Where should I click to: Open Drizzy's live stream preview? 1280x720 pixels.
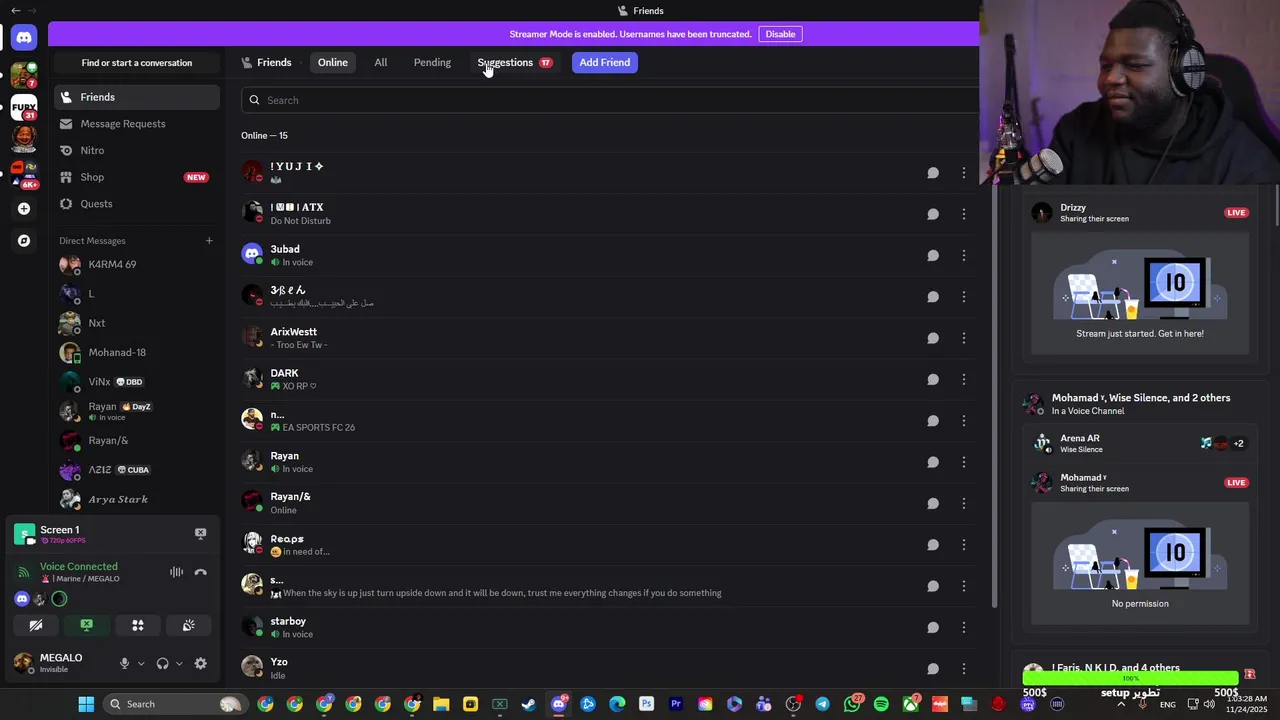[1140, 294]
